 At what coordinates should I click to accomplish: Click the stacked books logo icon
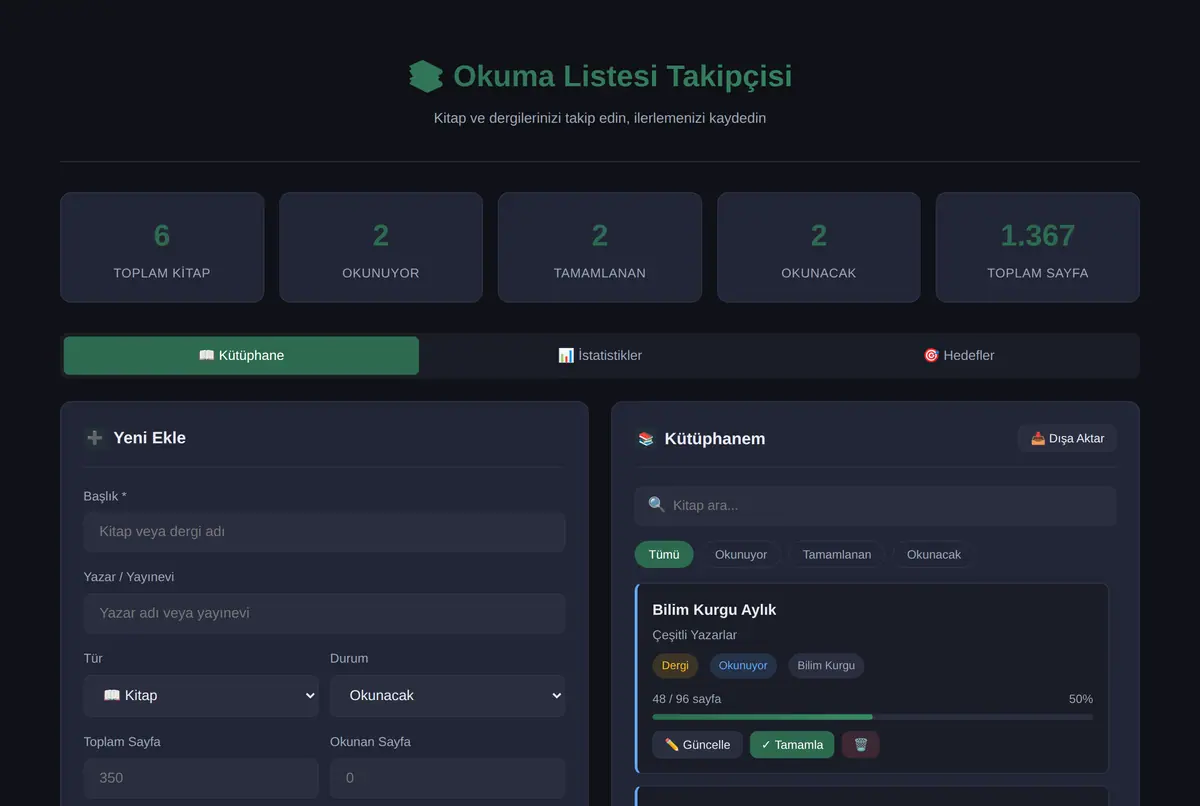click(x=426, y=77)
